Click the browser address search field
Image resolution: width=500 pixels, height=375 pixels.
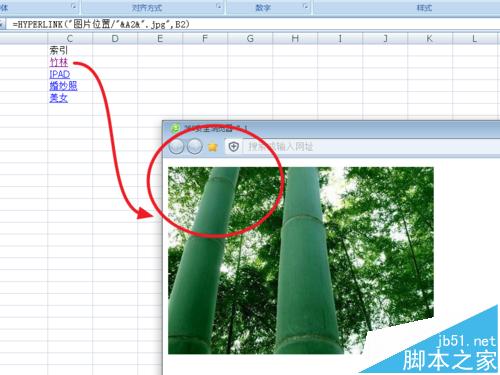pyautogui.click(x=372, y=147)
